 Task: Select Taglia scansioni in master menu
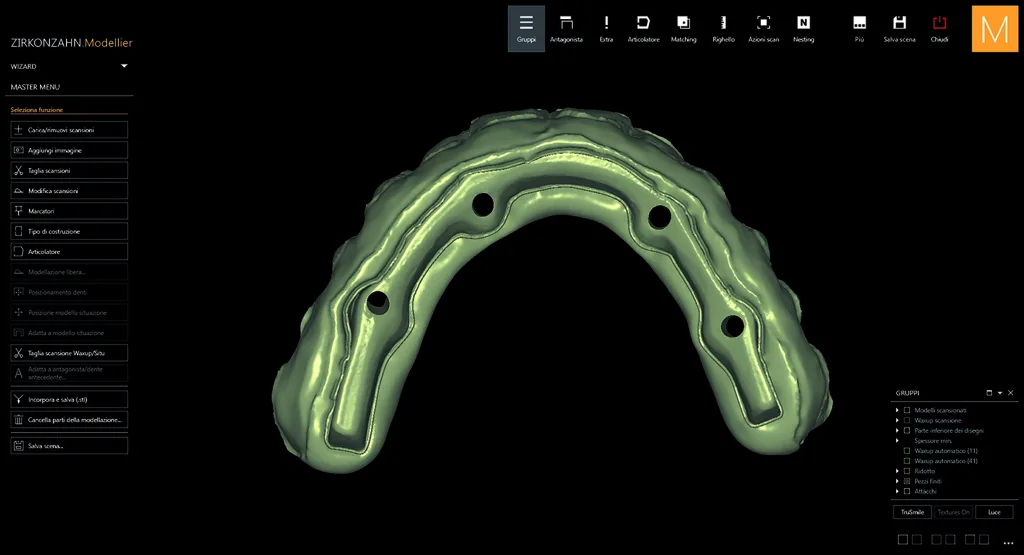[x=69, y=170]
